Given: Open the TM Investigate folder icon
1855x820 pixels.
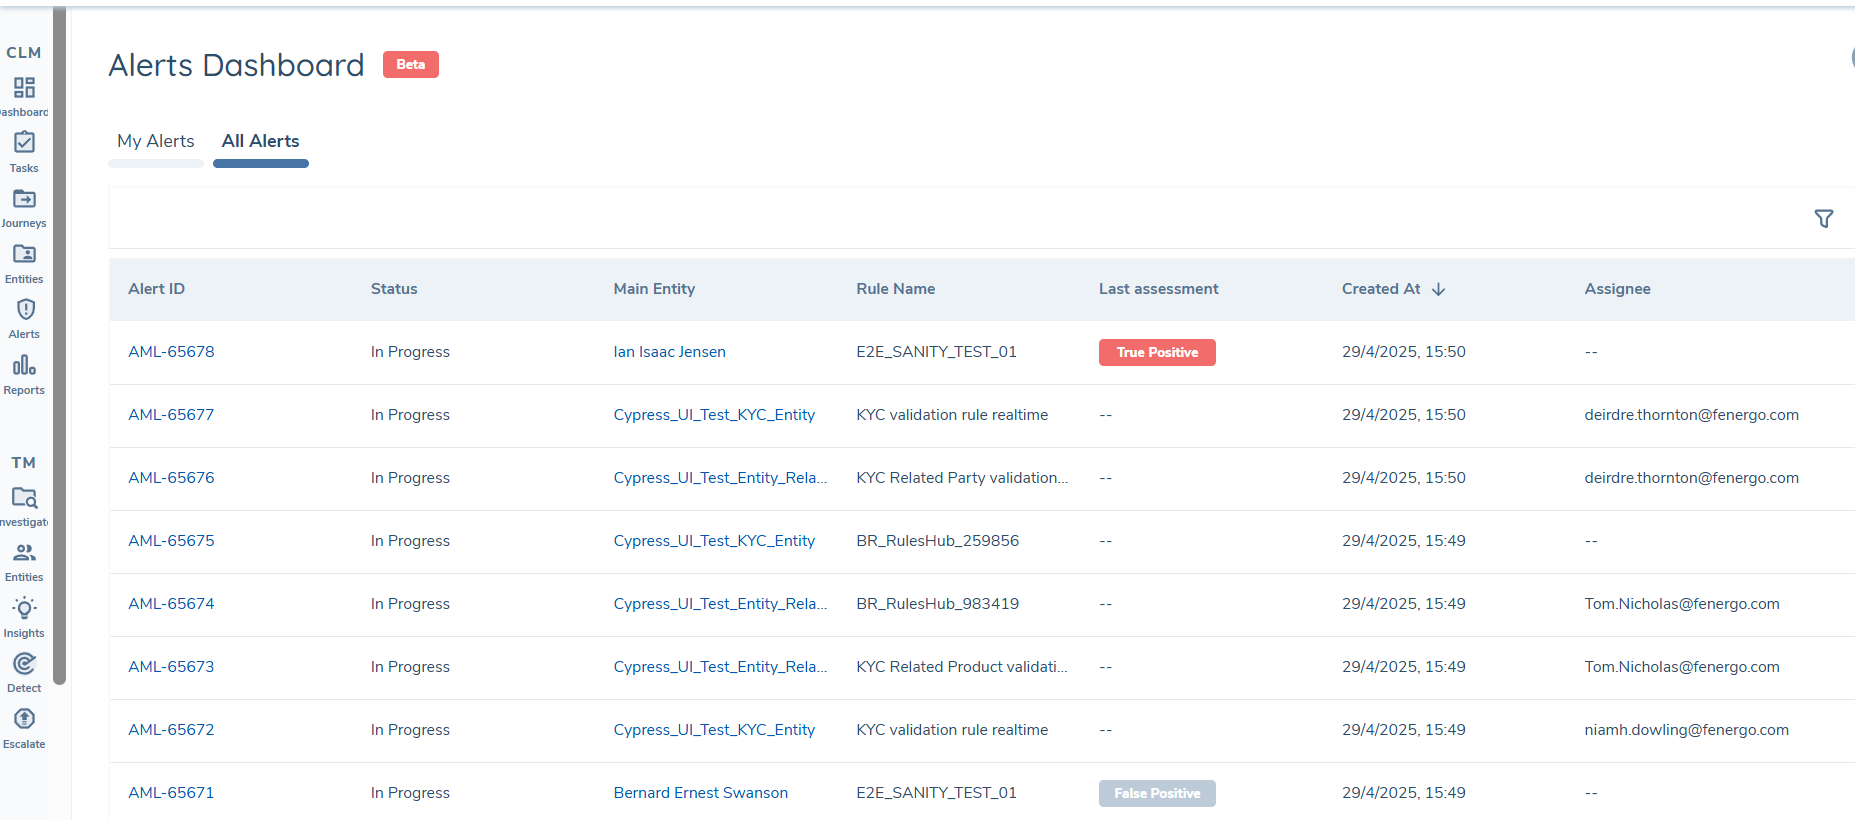Looking at the screenshot, I should tap(24, 498).
